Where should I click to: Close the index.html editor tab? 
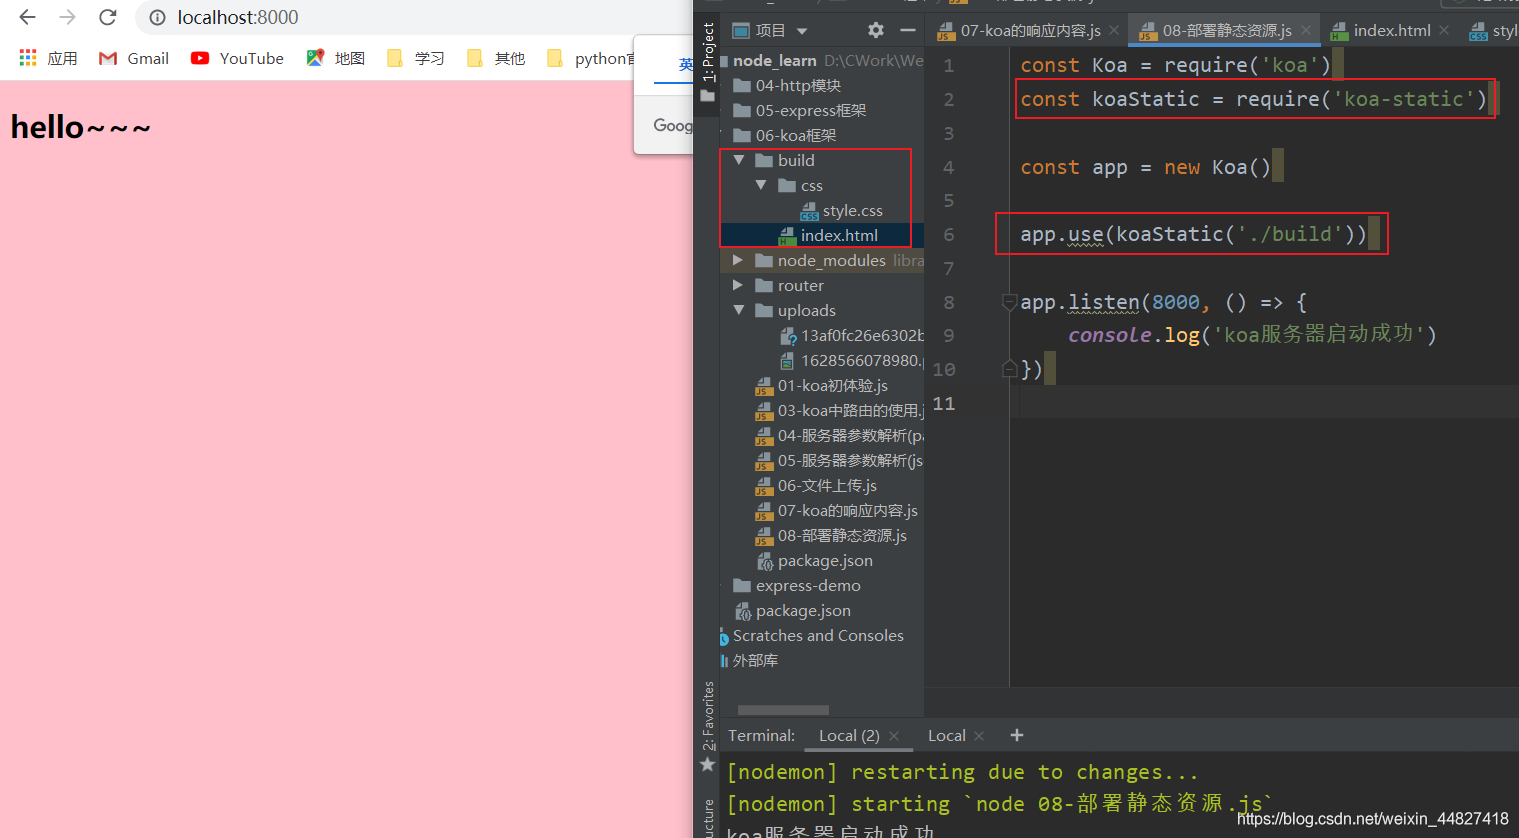coord(1443,30)
